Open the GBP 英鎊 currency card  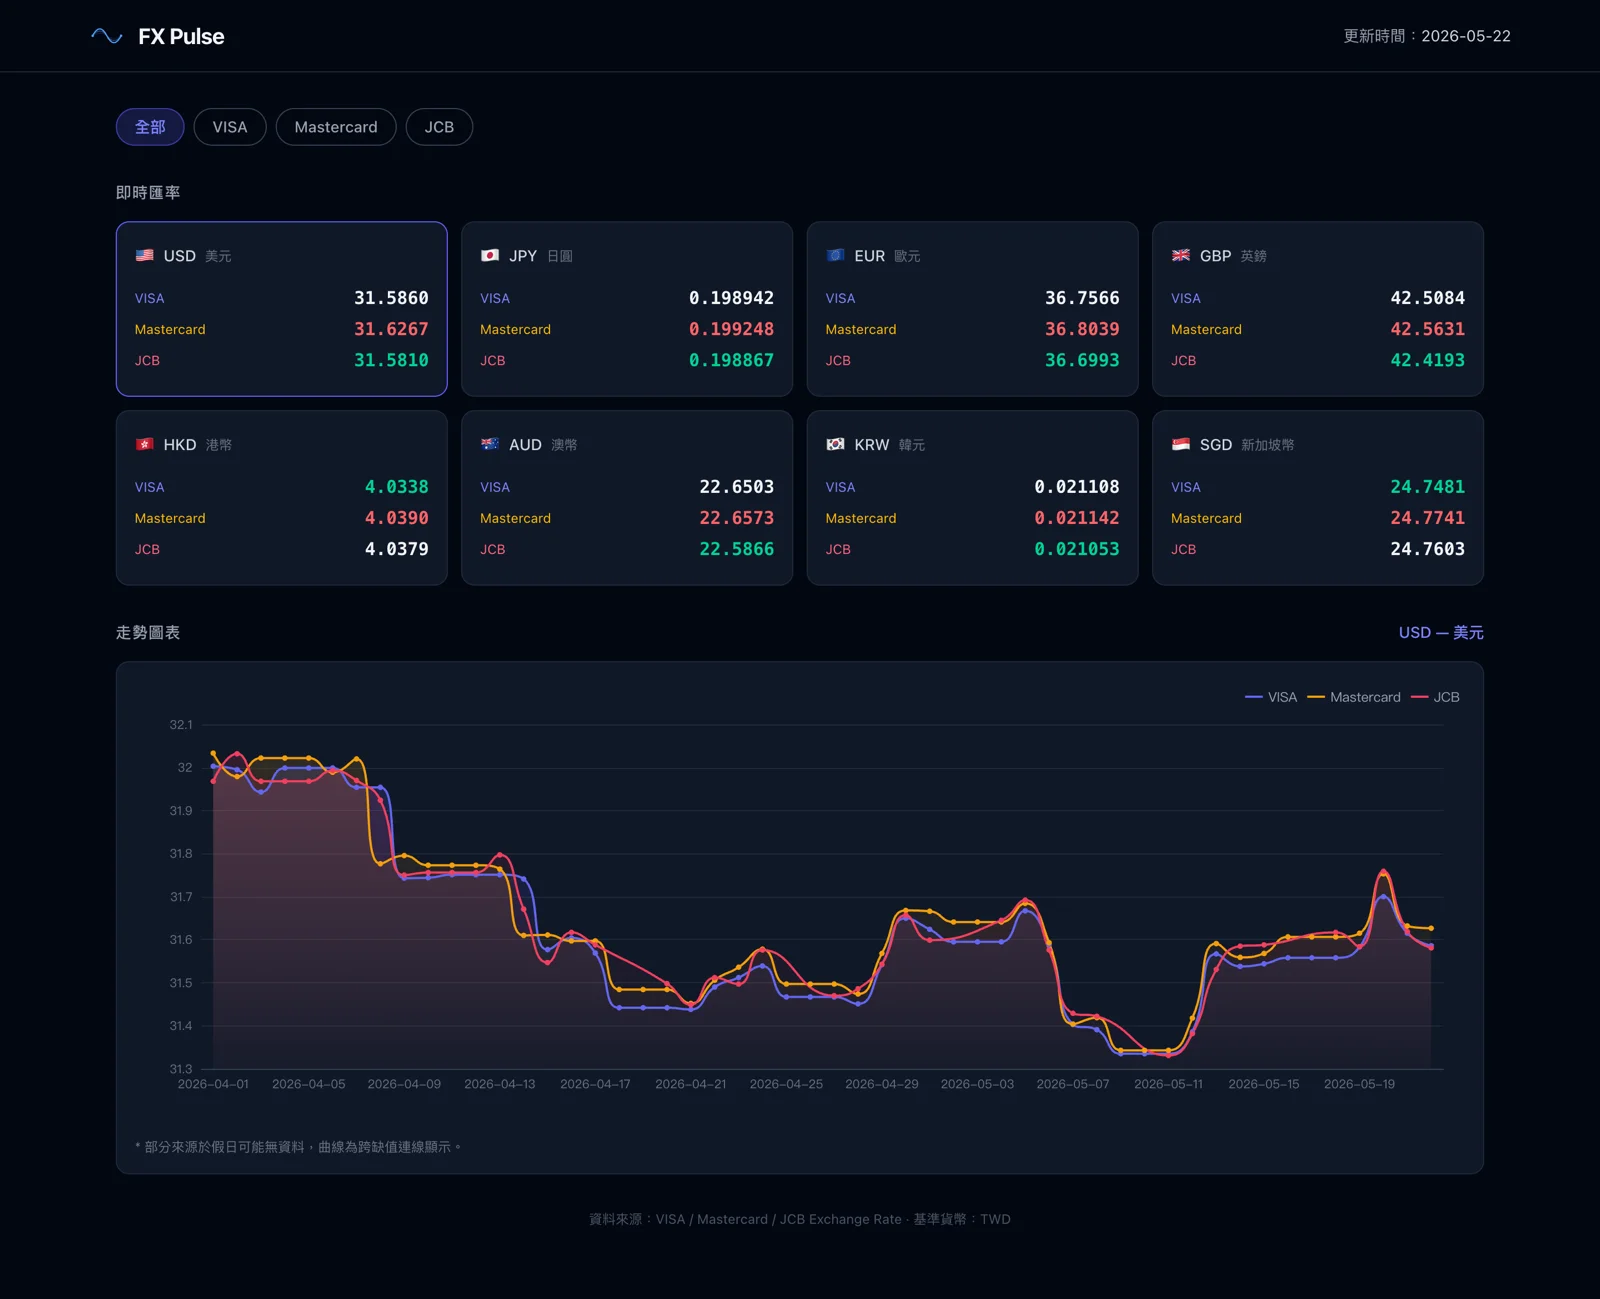click(1318, 309)
